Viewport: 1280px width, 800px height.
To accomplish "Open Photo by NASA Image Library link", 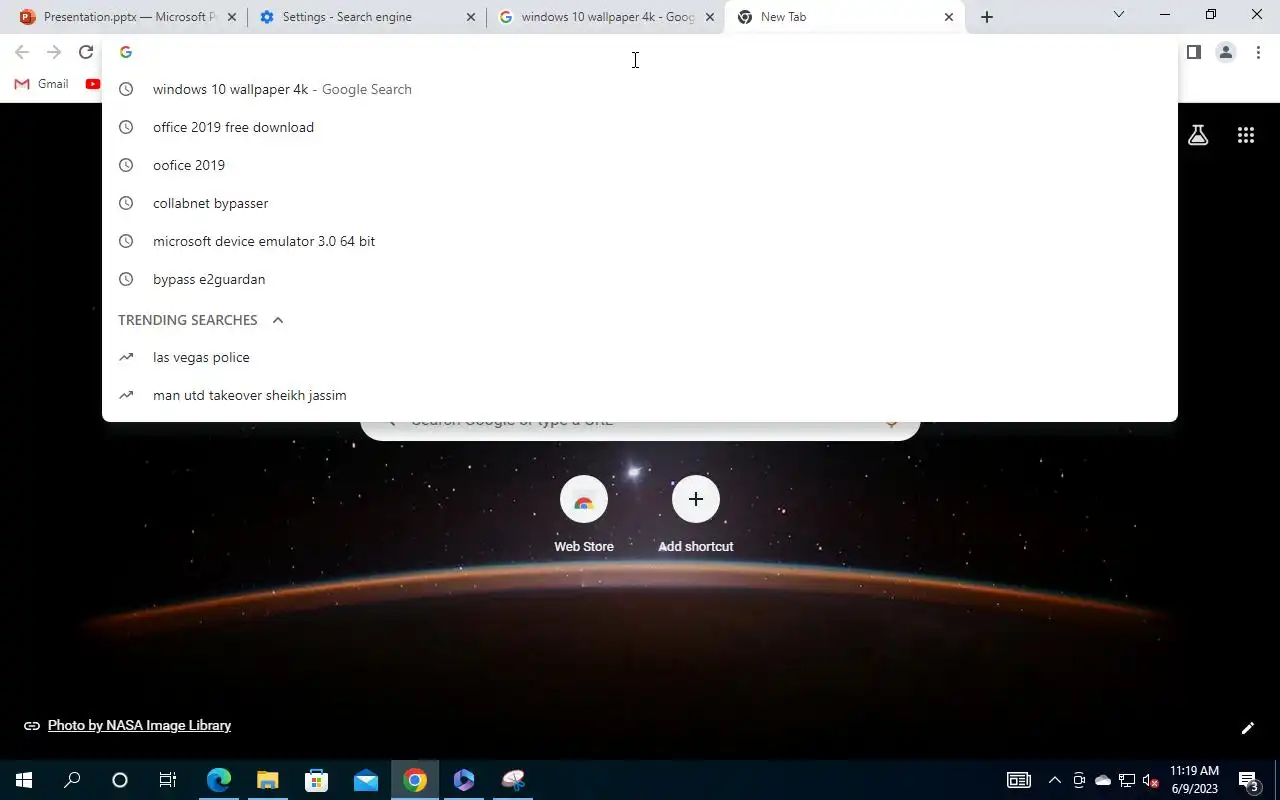I will (x=139, y=725).
